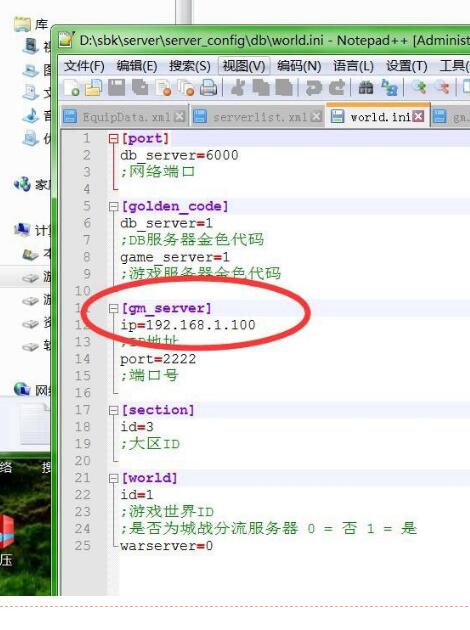Open the 编辑(E) menu
Viewport: 470px width, 630px height.
137,66
